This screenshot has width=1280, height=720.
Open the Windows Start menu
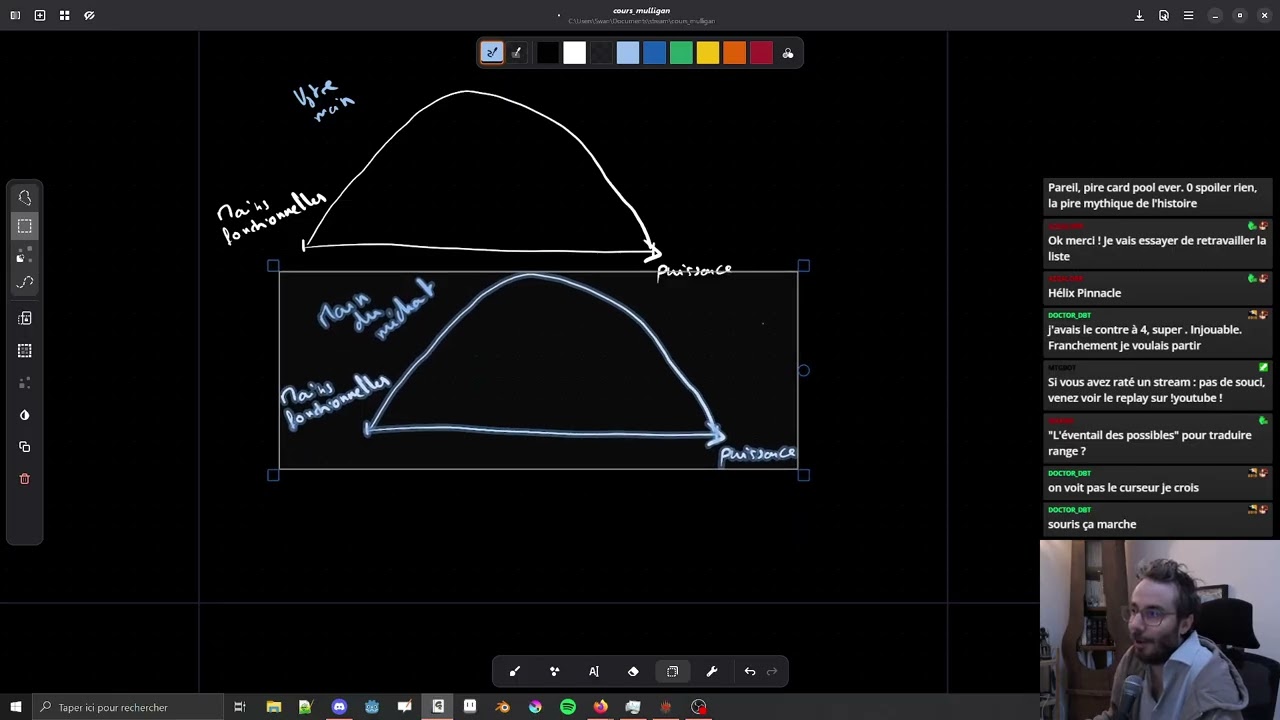tap(15, 707)
